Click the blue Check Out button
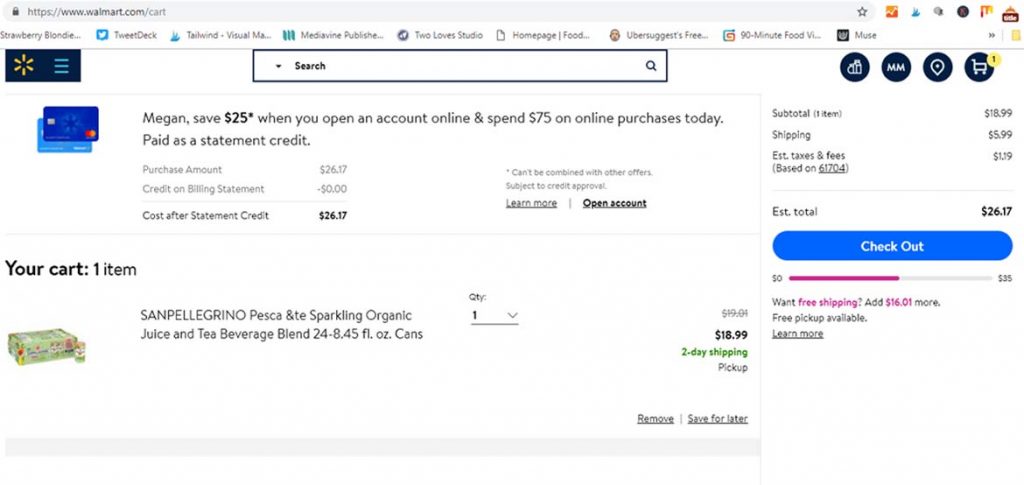The width and height of the screenshot is (1024, 485). 892,246
